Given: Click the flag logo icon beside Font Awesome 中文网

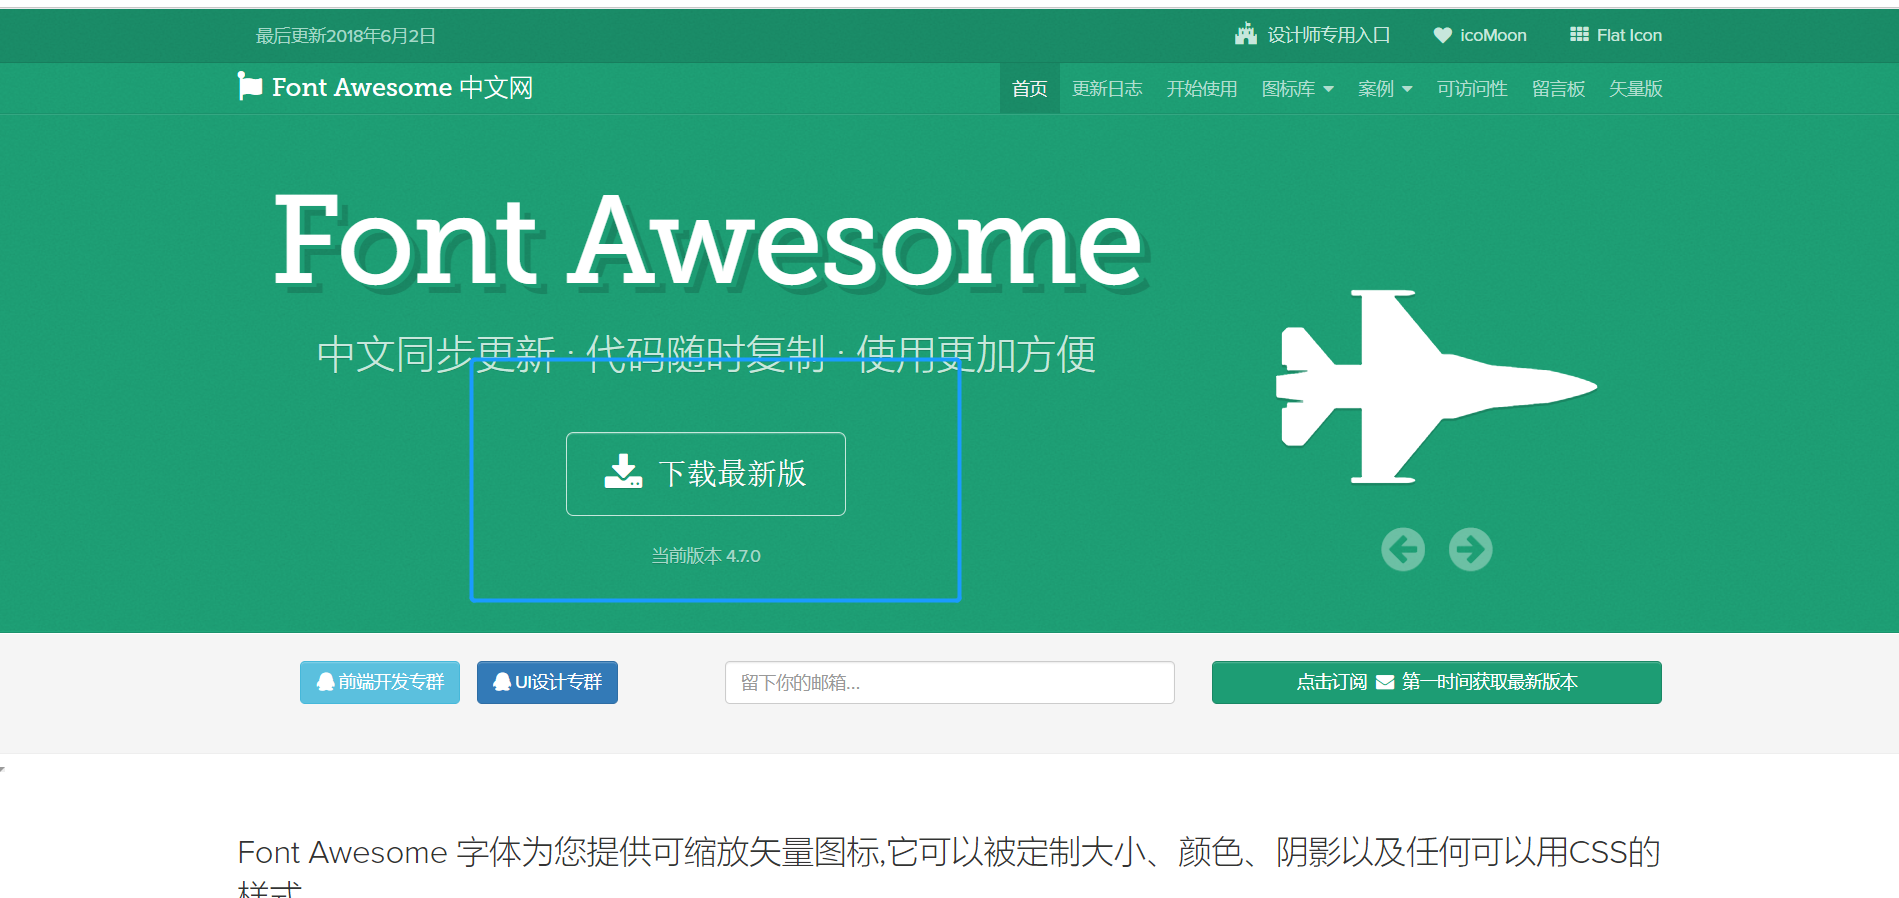Looking at the screenshot, I should (x=249, y=86).
